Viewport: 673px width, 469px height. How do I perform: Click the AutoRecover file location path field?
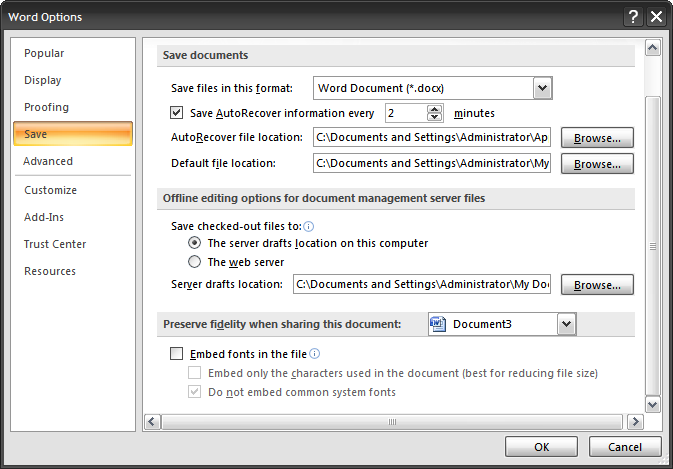[432, 137]
